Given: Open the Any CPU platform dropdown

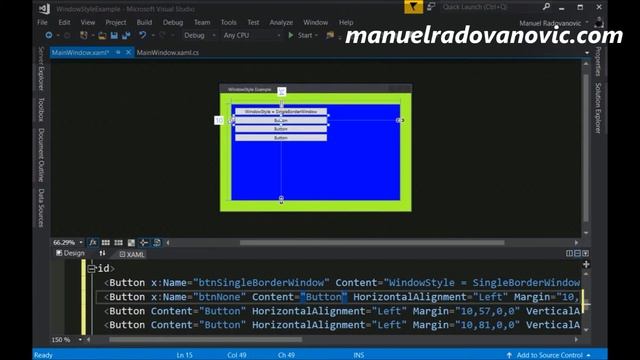Looking at the screenshot, I should point(251,36).
